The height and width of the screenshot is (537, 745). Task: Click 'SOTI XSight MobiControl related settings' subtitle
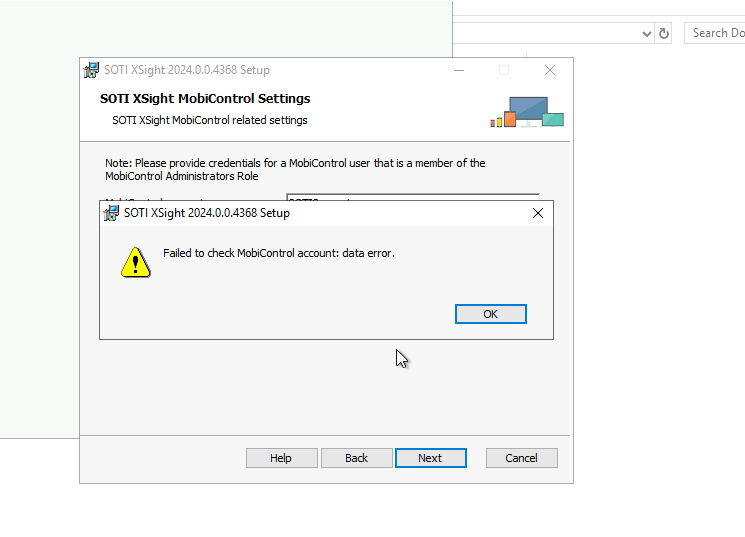[x=210, y=120]
